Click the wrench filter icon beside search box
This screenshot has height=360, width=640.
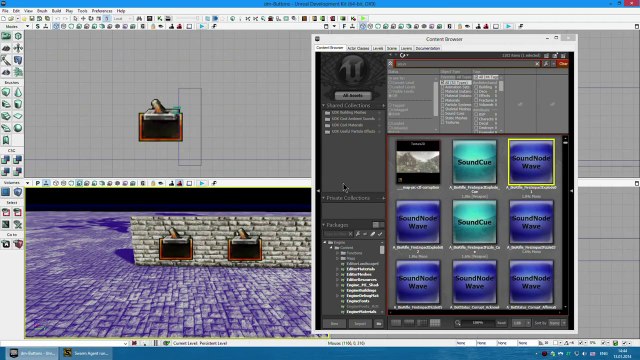(546, 64)
